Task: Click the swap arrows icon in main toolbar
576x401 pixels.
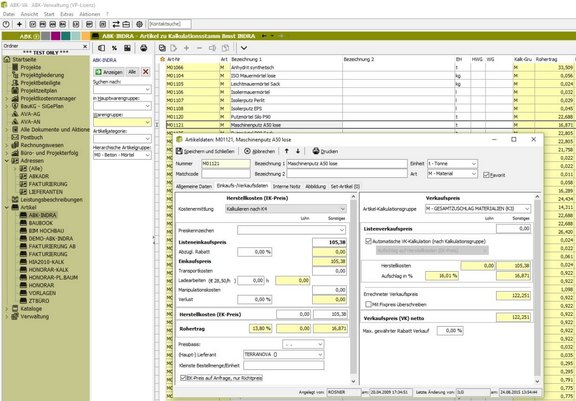Action: point(116,24)
